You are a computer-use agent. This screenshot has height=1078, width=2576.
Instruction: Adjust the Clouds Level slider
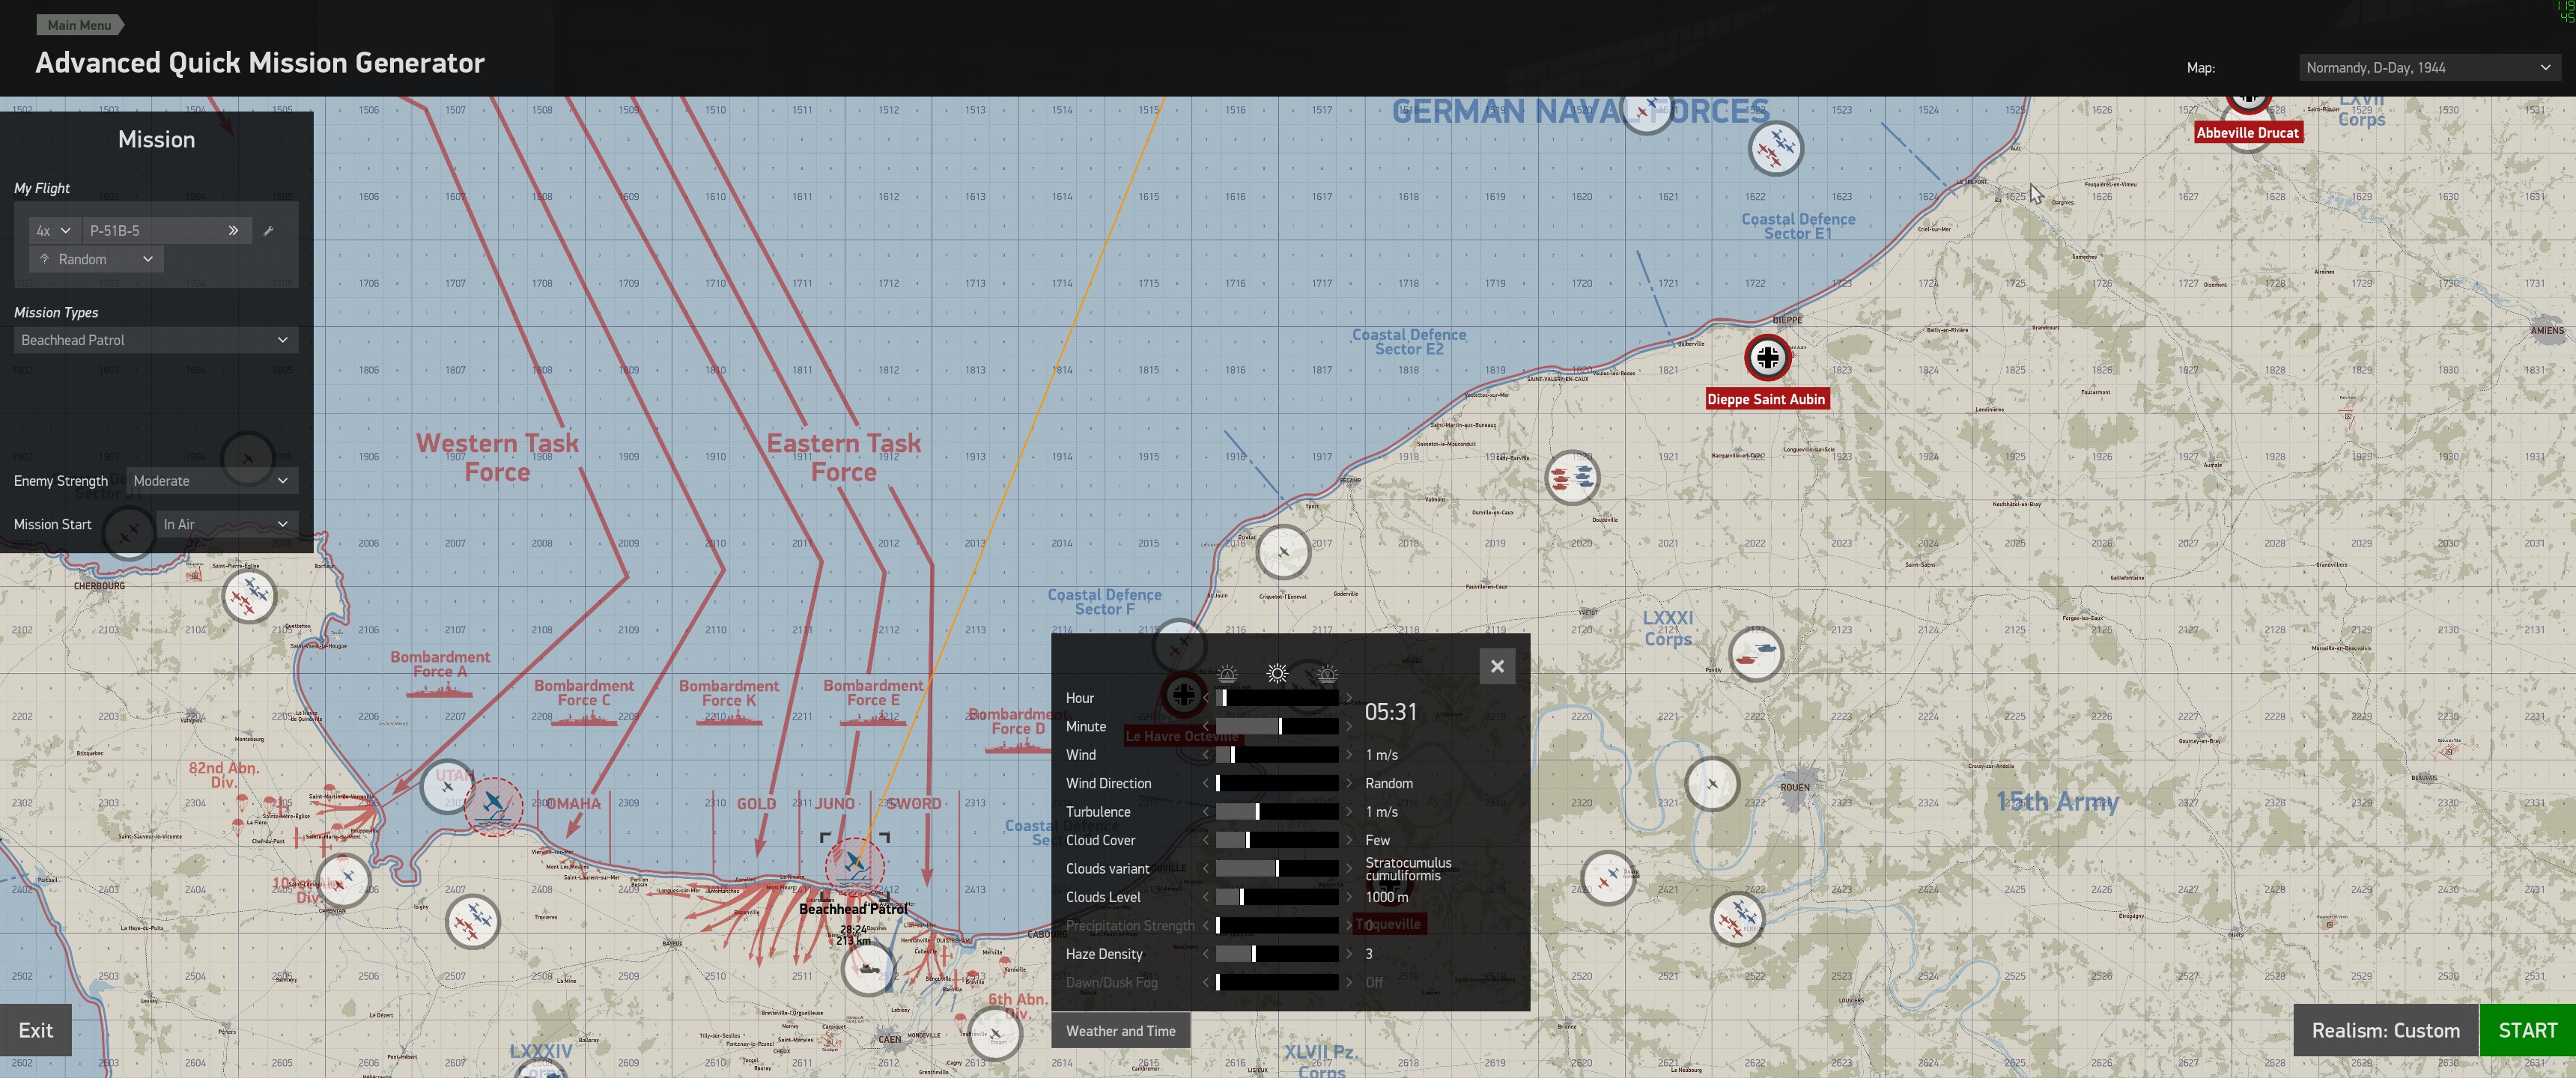(x=1277, y=897)
